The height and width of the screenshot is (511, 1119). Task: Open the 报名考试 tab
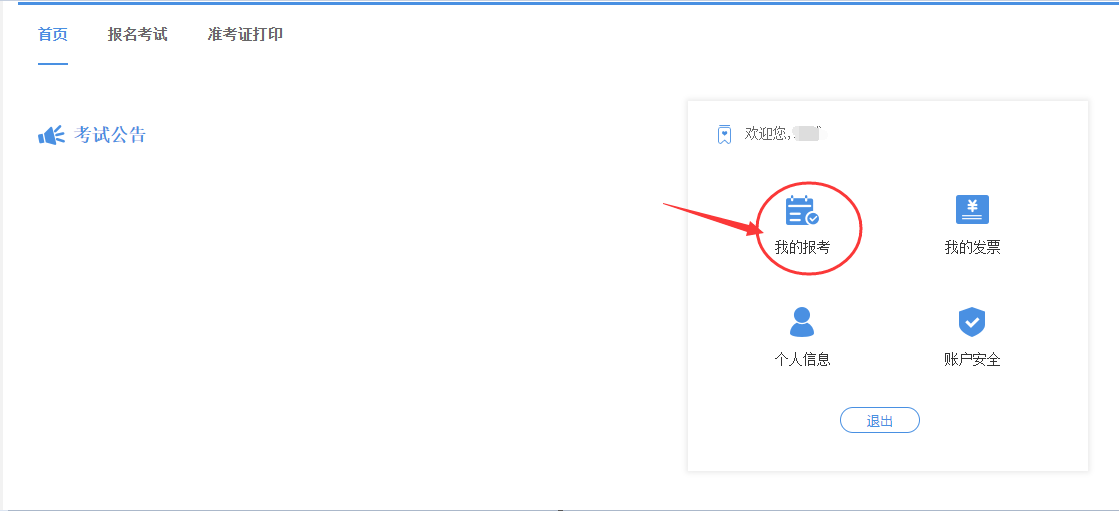(138, 35)
